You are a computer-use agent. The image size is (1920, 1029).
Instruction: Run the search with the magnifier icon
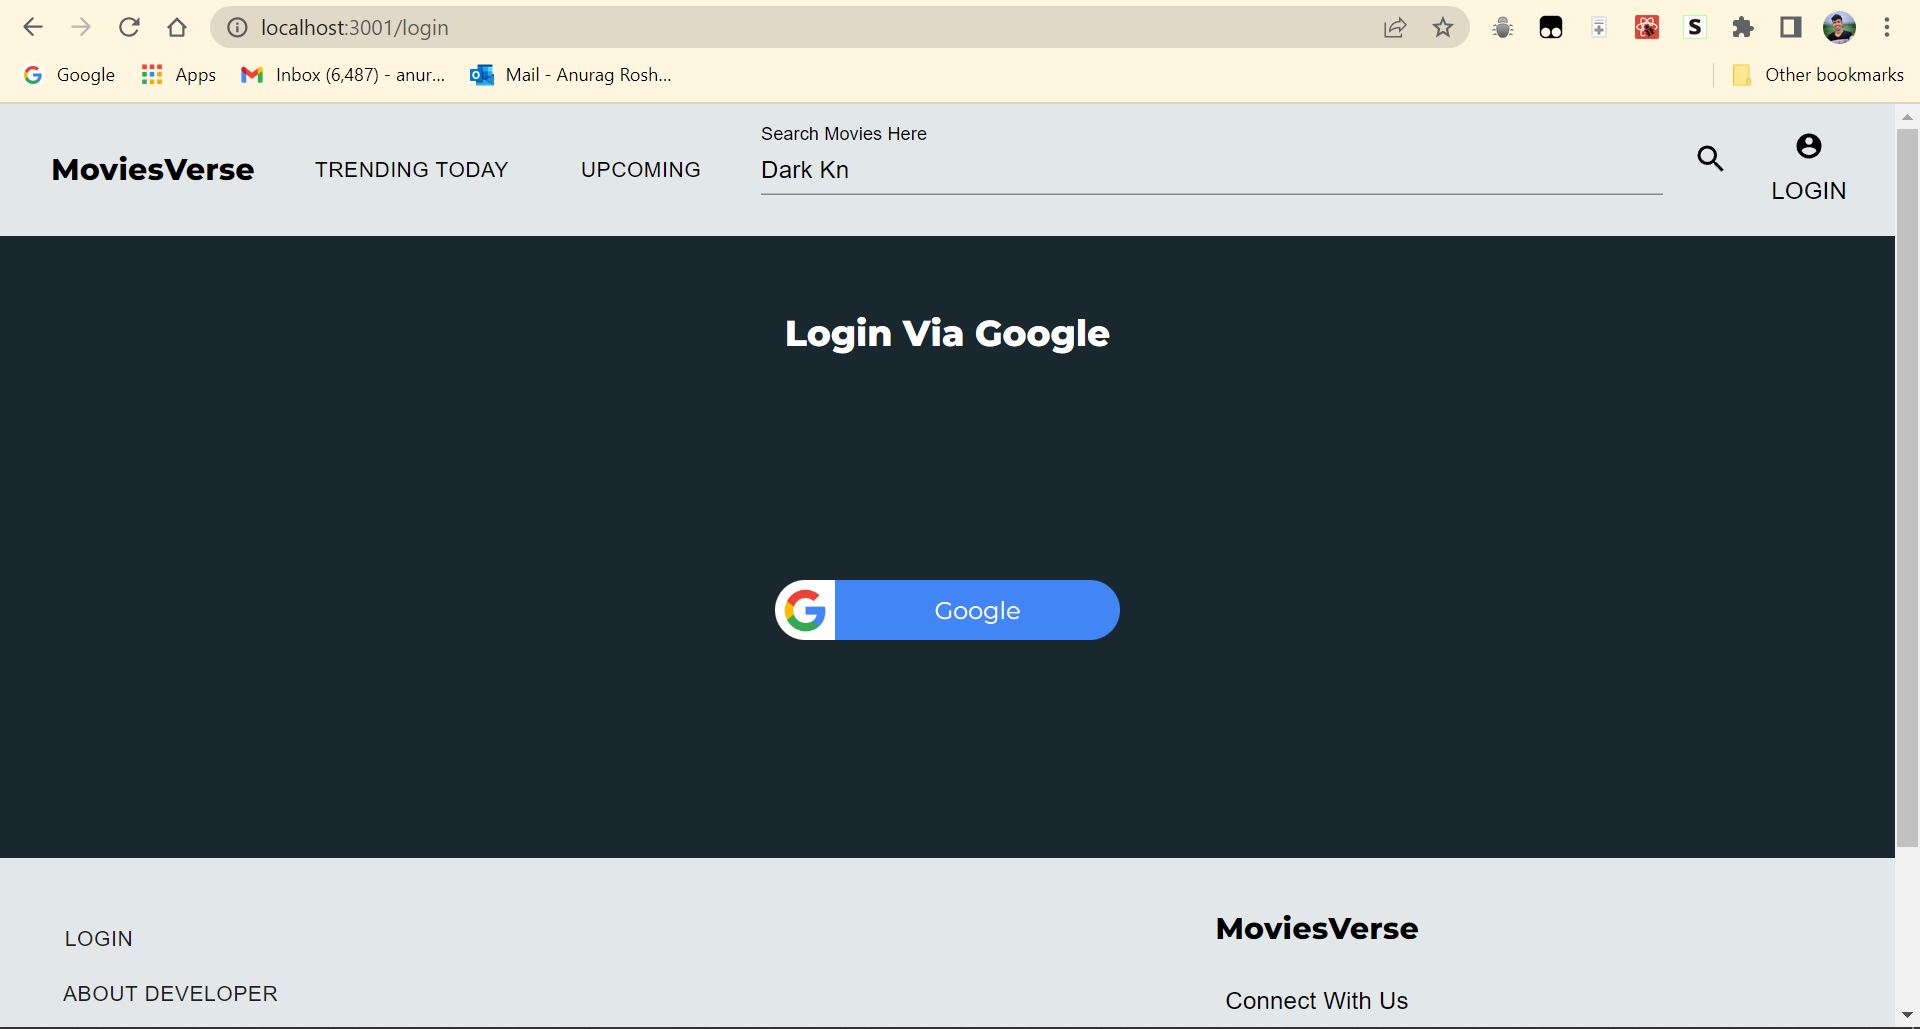(1710, 158)
